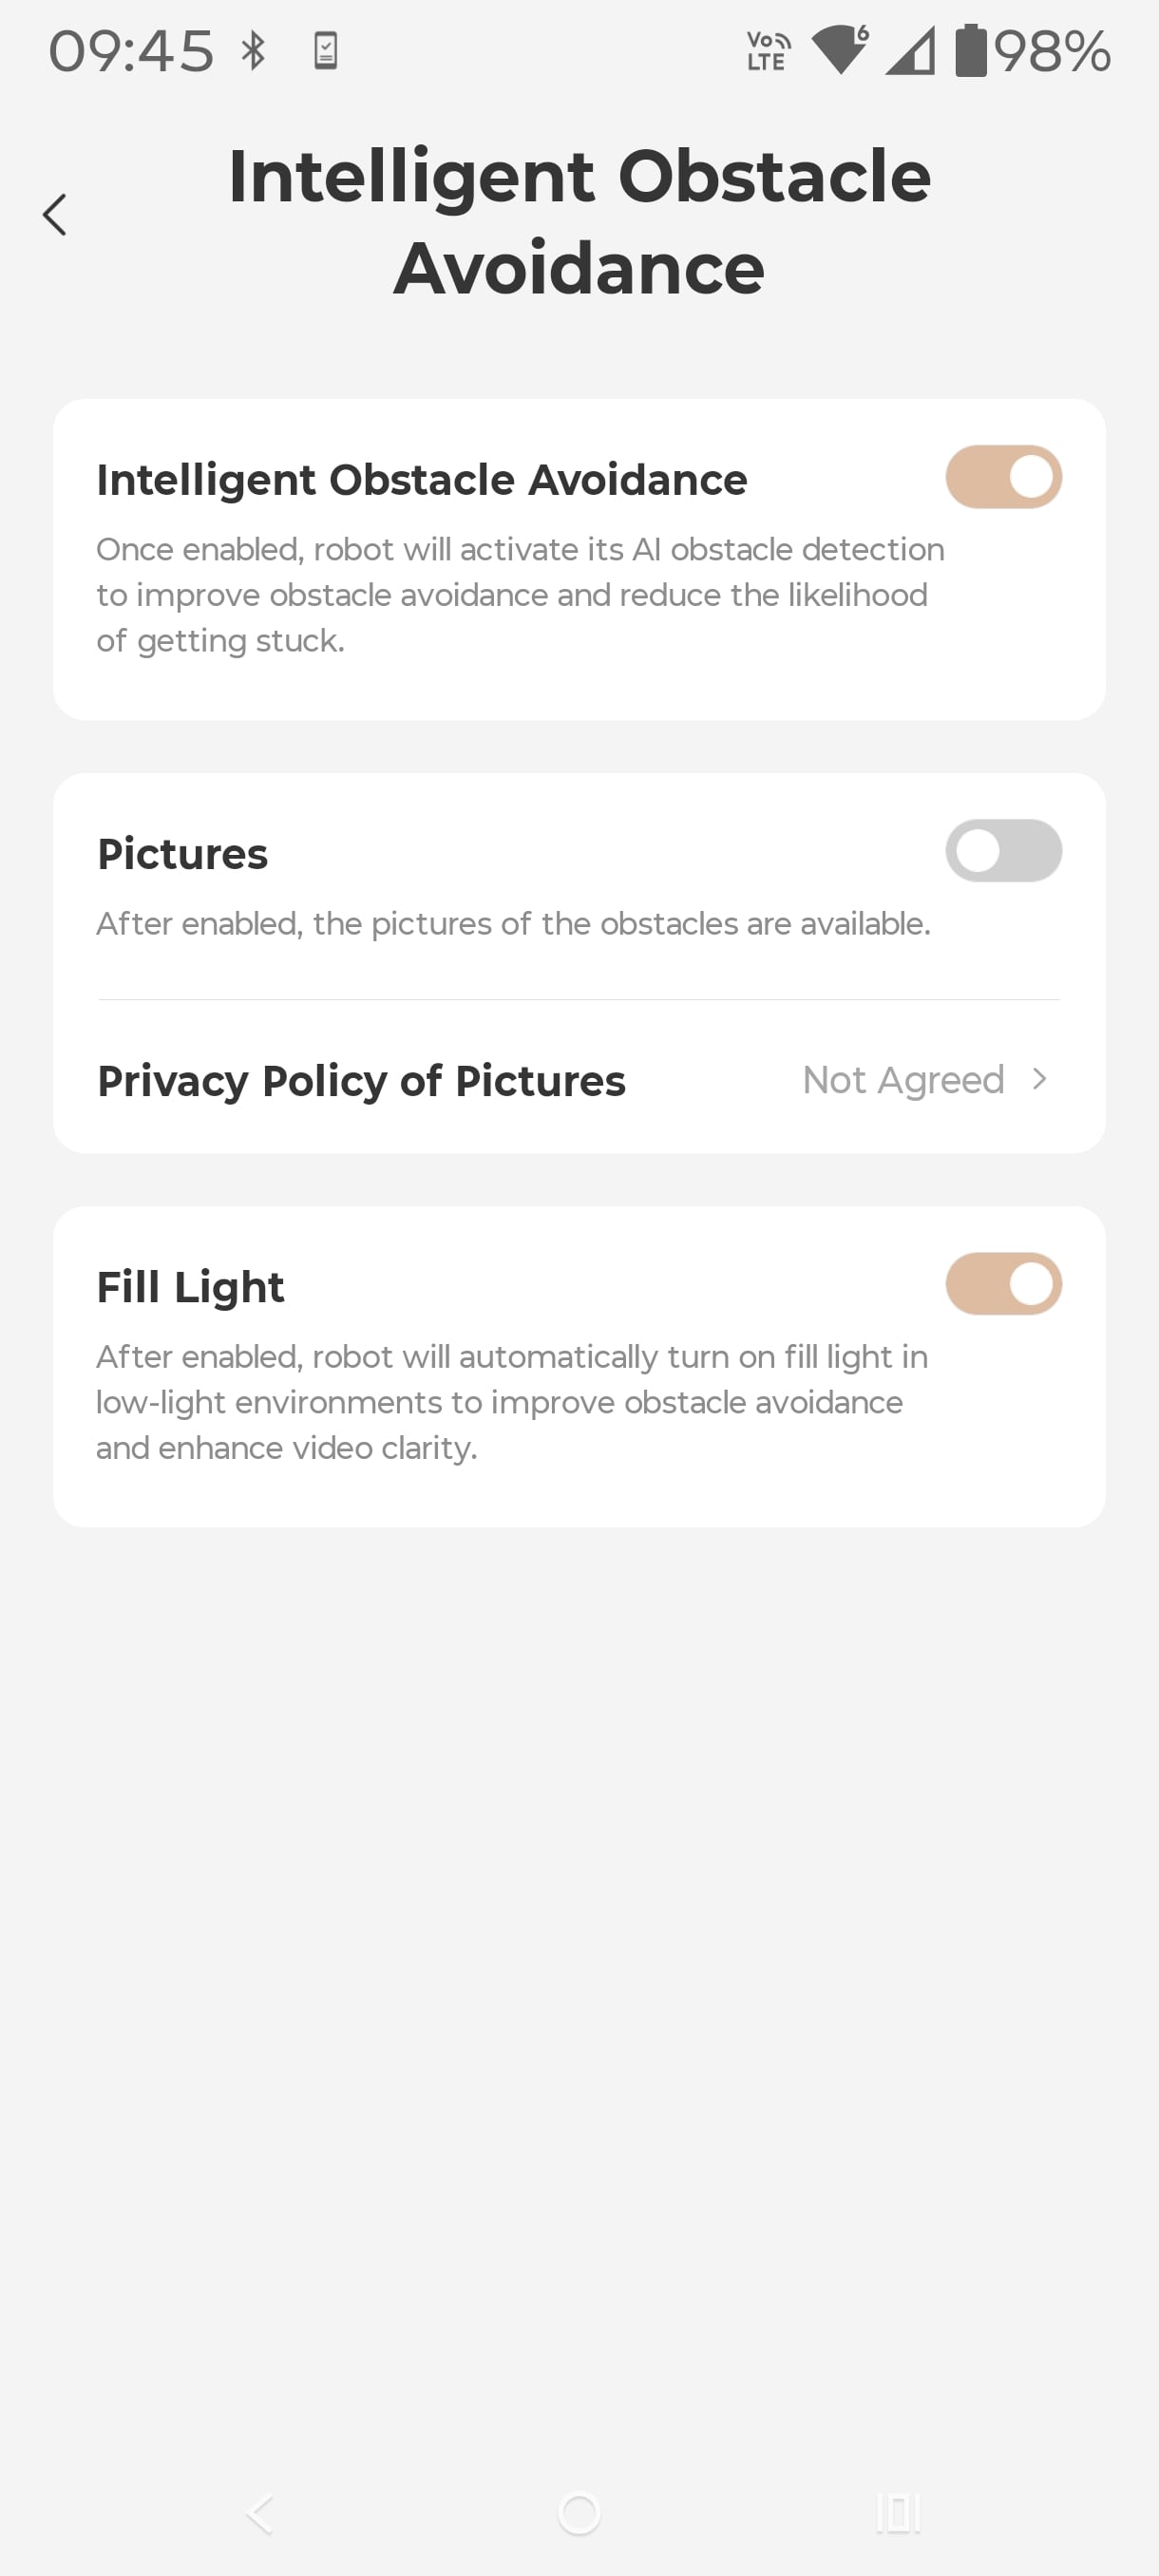Screen dimensions: 1159x2576
Task: Tap the battery icon in status bar
Action: [x=970, y=51]
